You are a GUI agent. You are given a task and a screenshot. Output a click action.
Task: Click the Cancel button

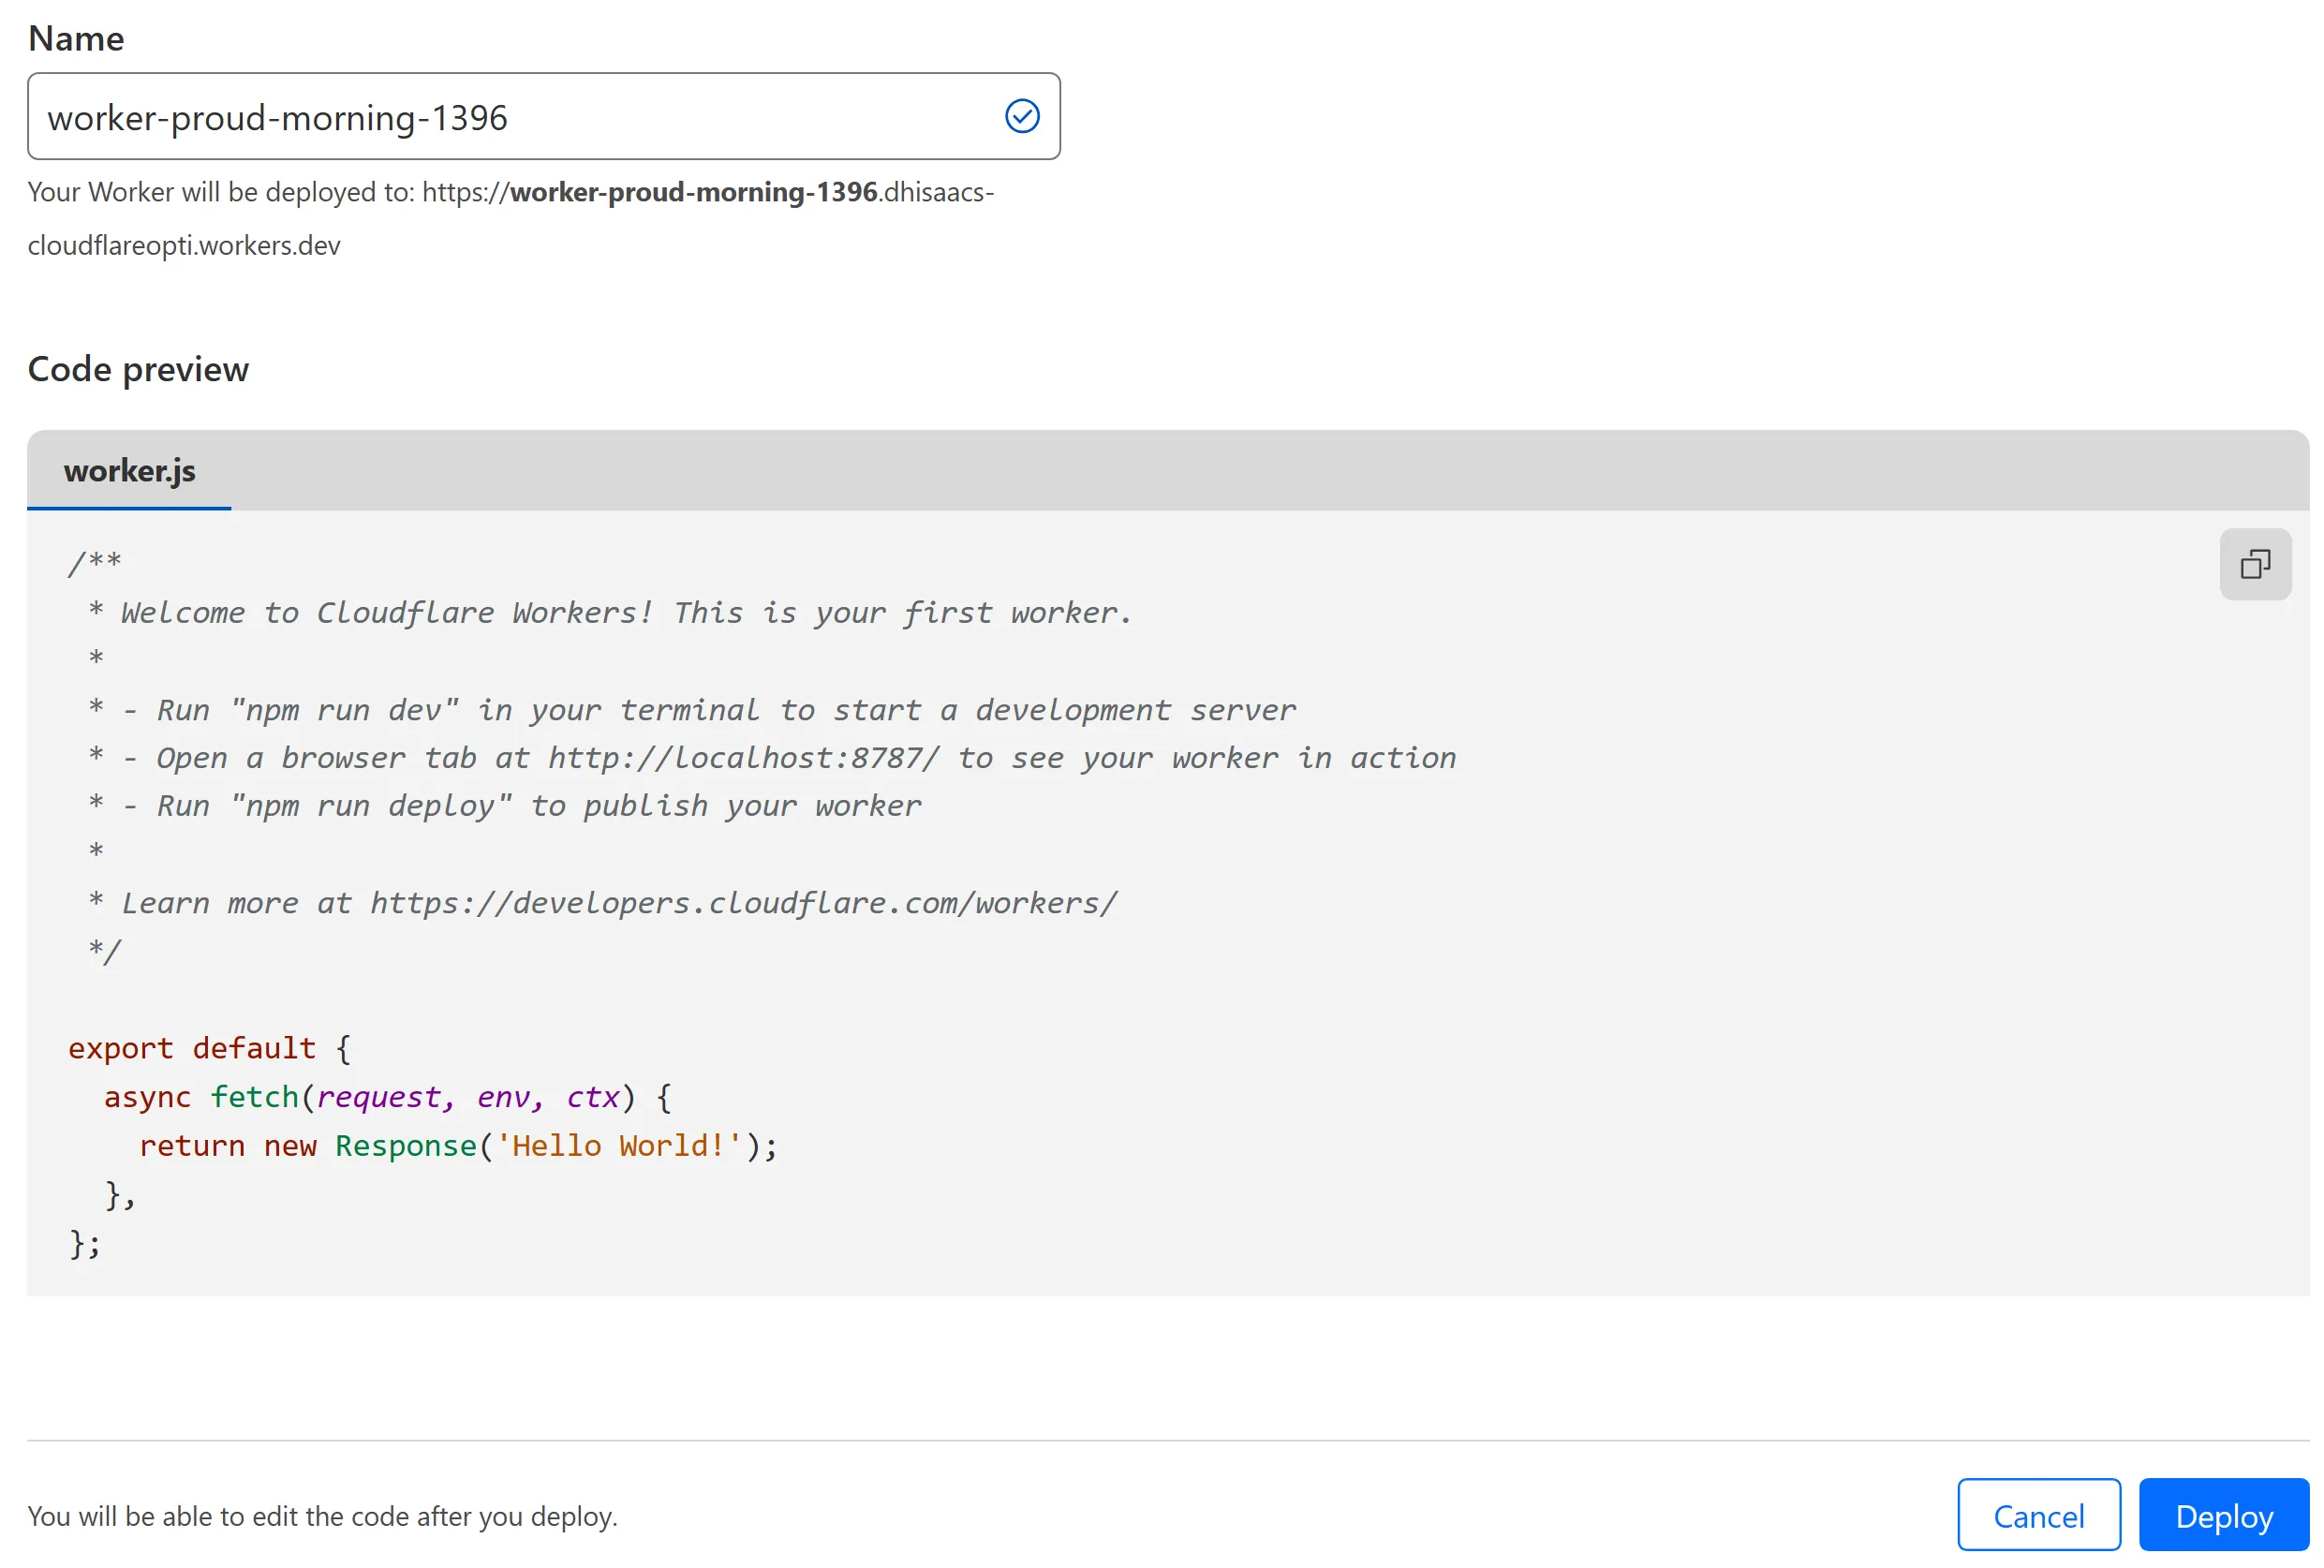pos(2037,1516)
